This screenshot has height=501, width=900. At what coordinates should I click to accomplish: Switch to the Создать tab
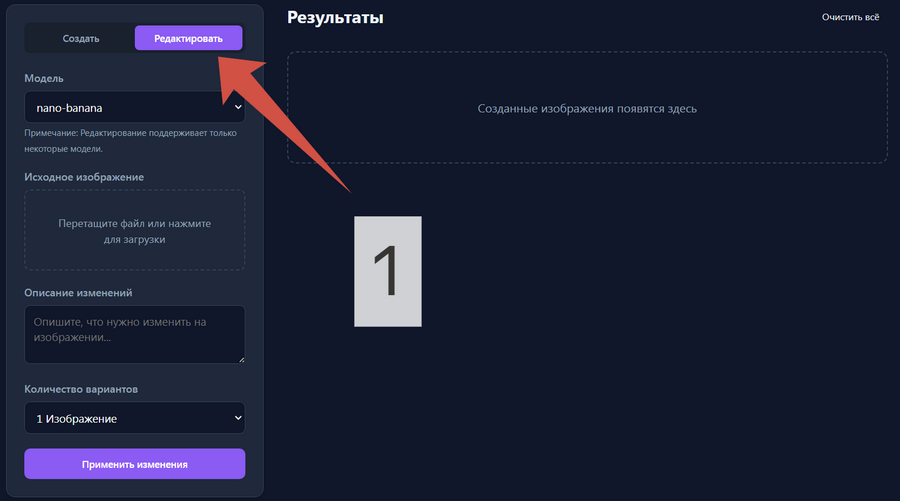pyautogui.click(x=80, y=39)
